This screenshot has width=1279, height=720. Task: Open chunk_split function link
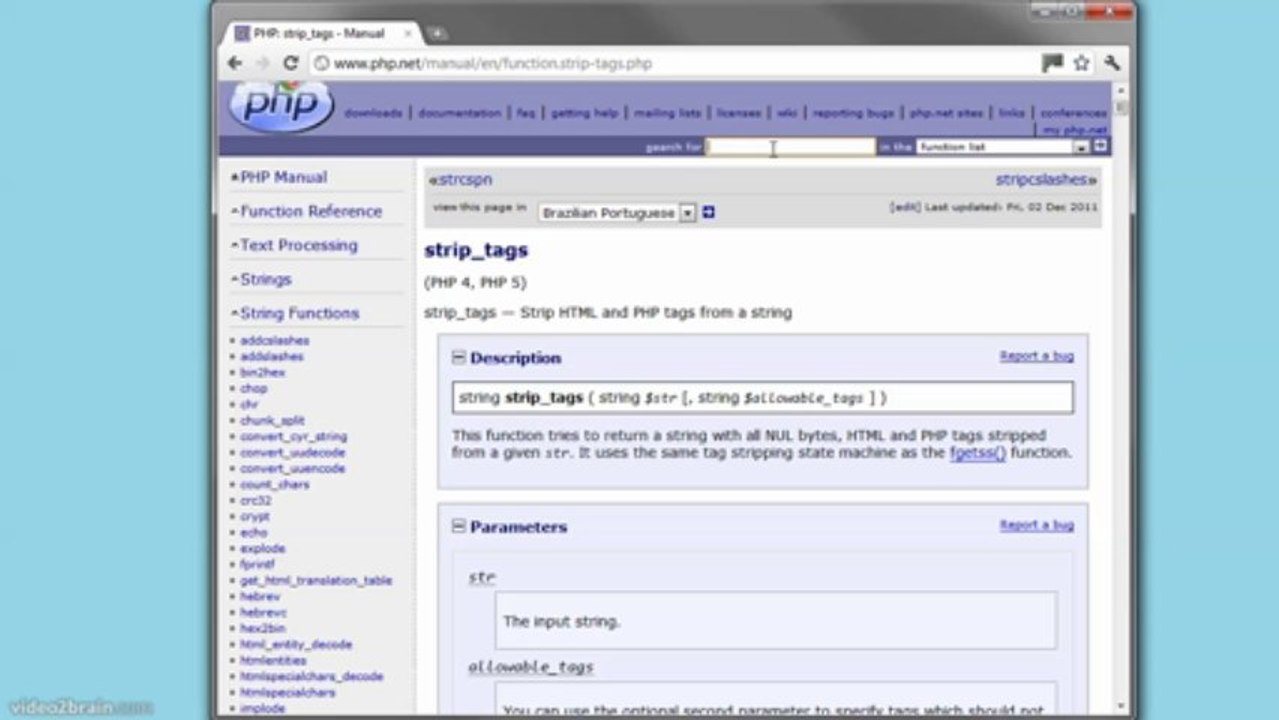[x=272, y=421]
